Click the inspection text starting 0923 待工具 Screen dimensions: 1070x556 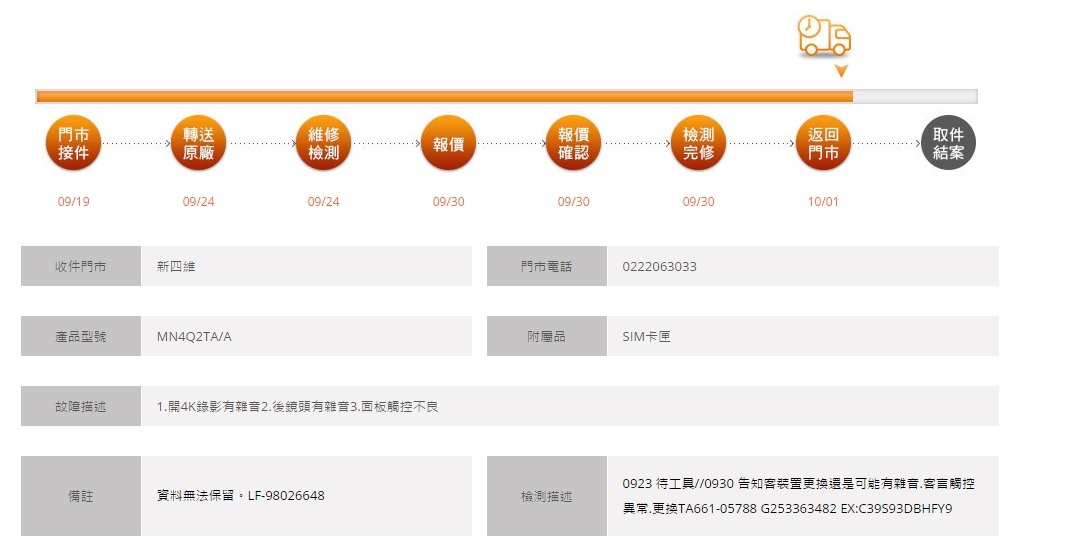pos(798,496)
